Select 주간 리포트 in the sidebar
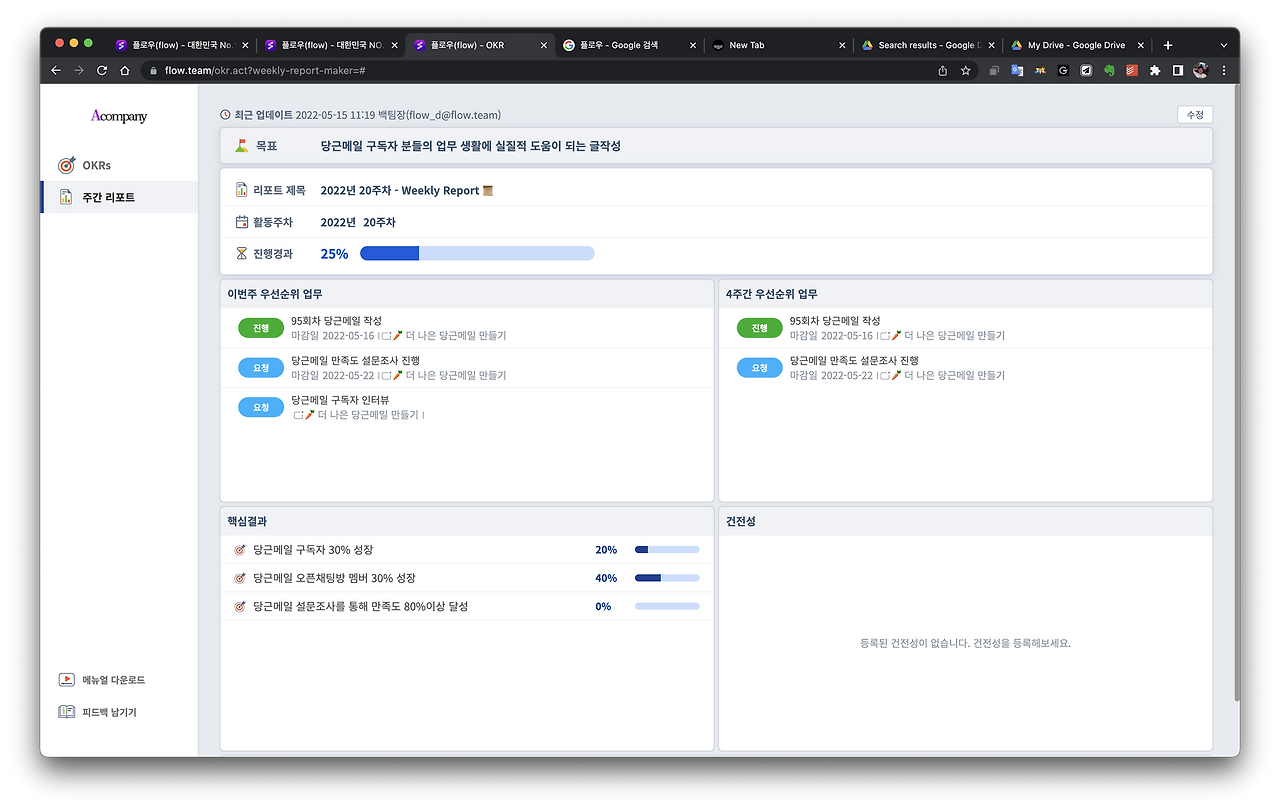 point(119,197)
